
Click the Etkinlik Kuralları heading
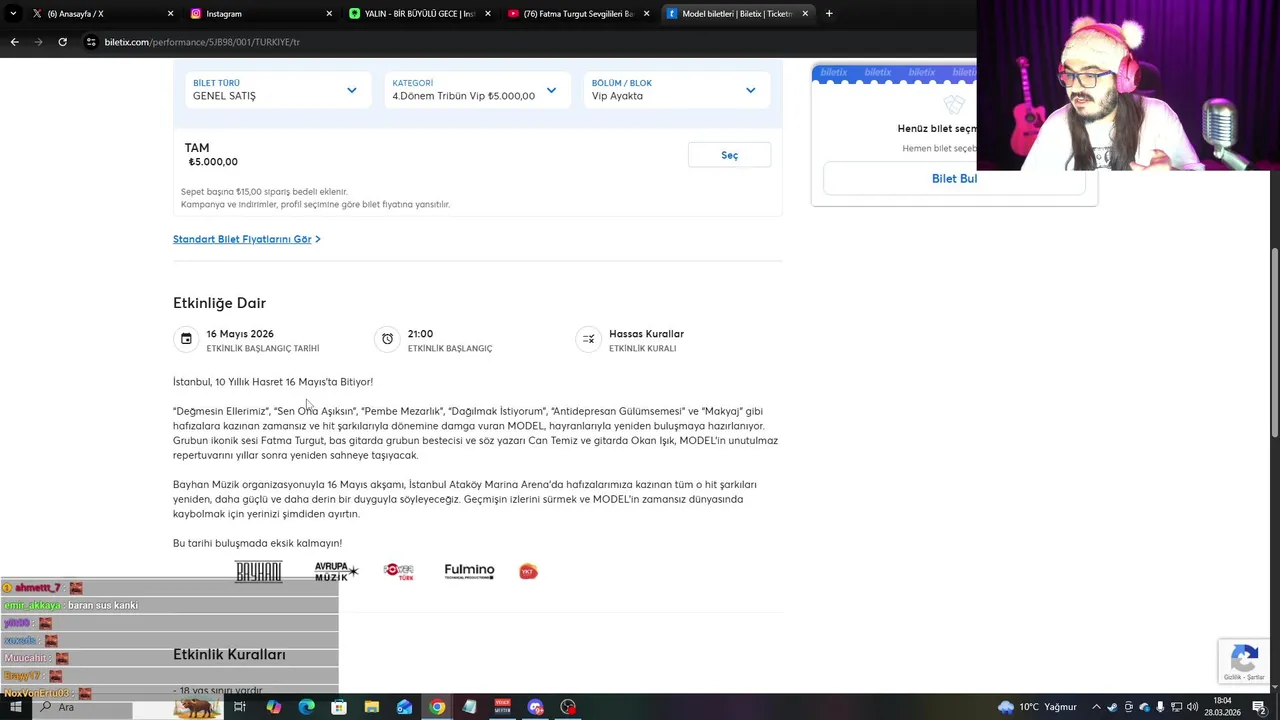229,654
